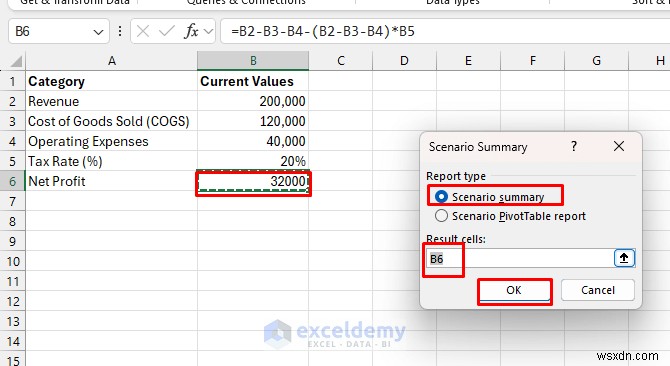Click Cancel in Scenario Summary dialog
670x366 pixels.
[x=597, y=290]
